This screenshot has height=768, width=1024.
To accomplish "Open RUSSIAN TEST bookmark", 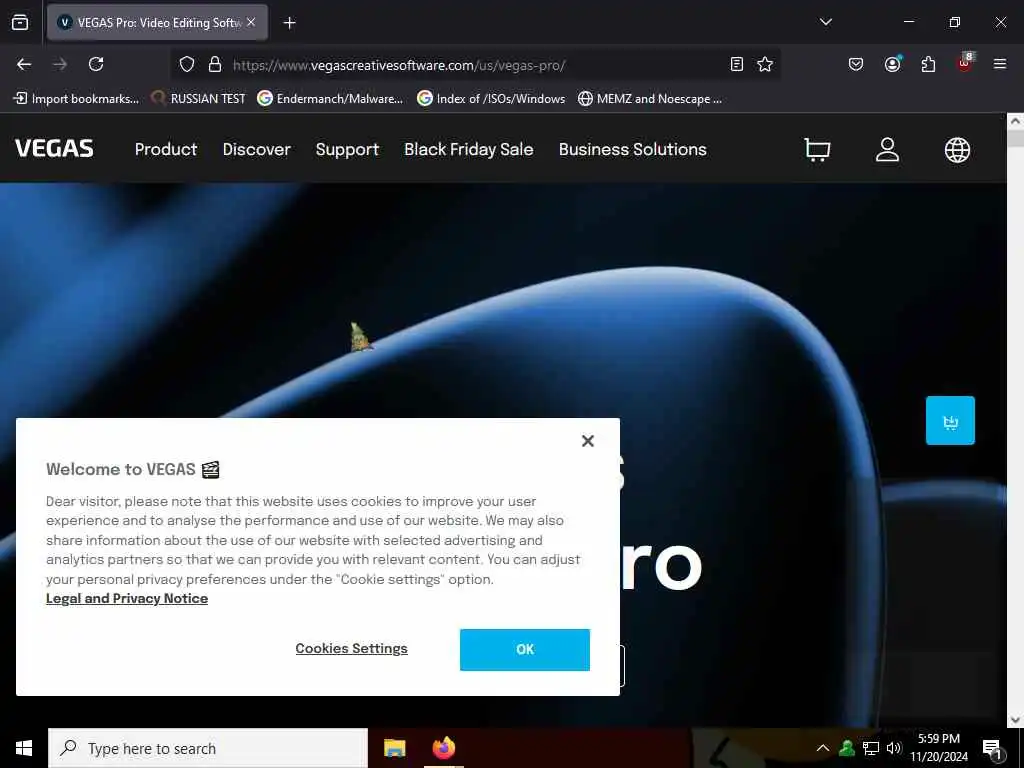I will pyautogui.click(x=198, y=99).
